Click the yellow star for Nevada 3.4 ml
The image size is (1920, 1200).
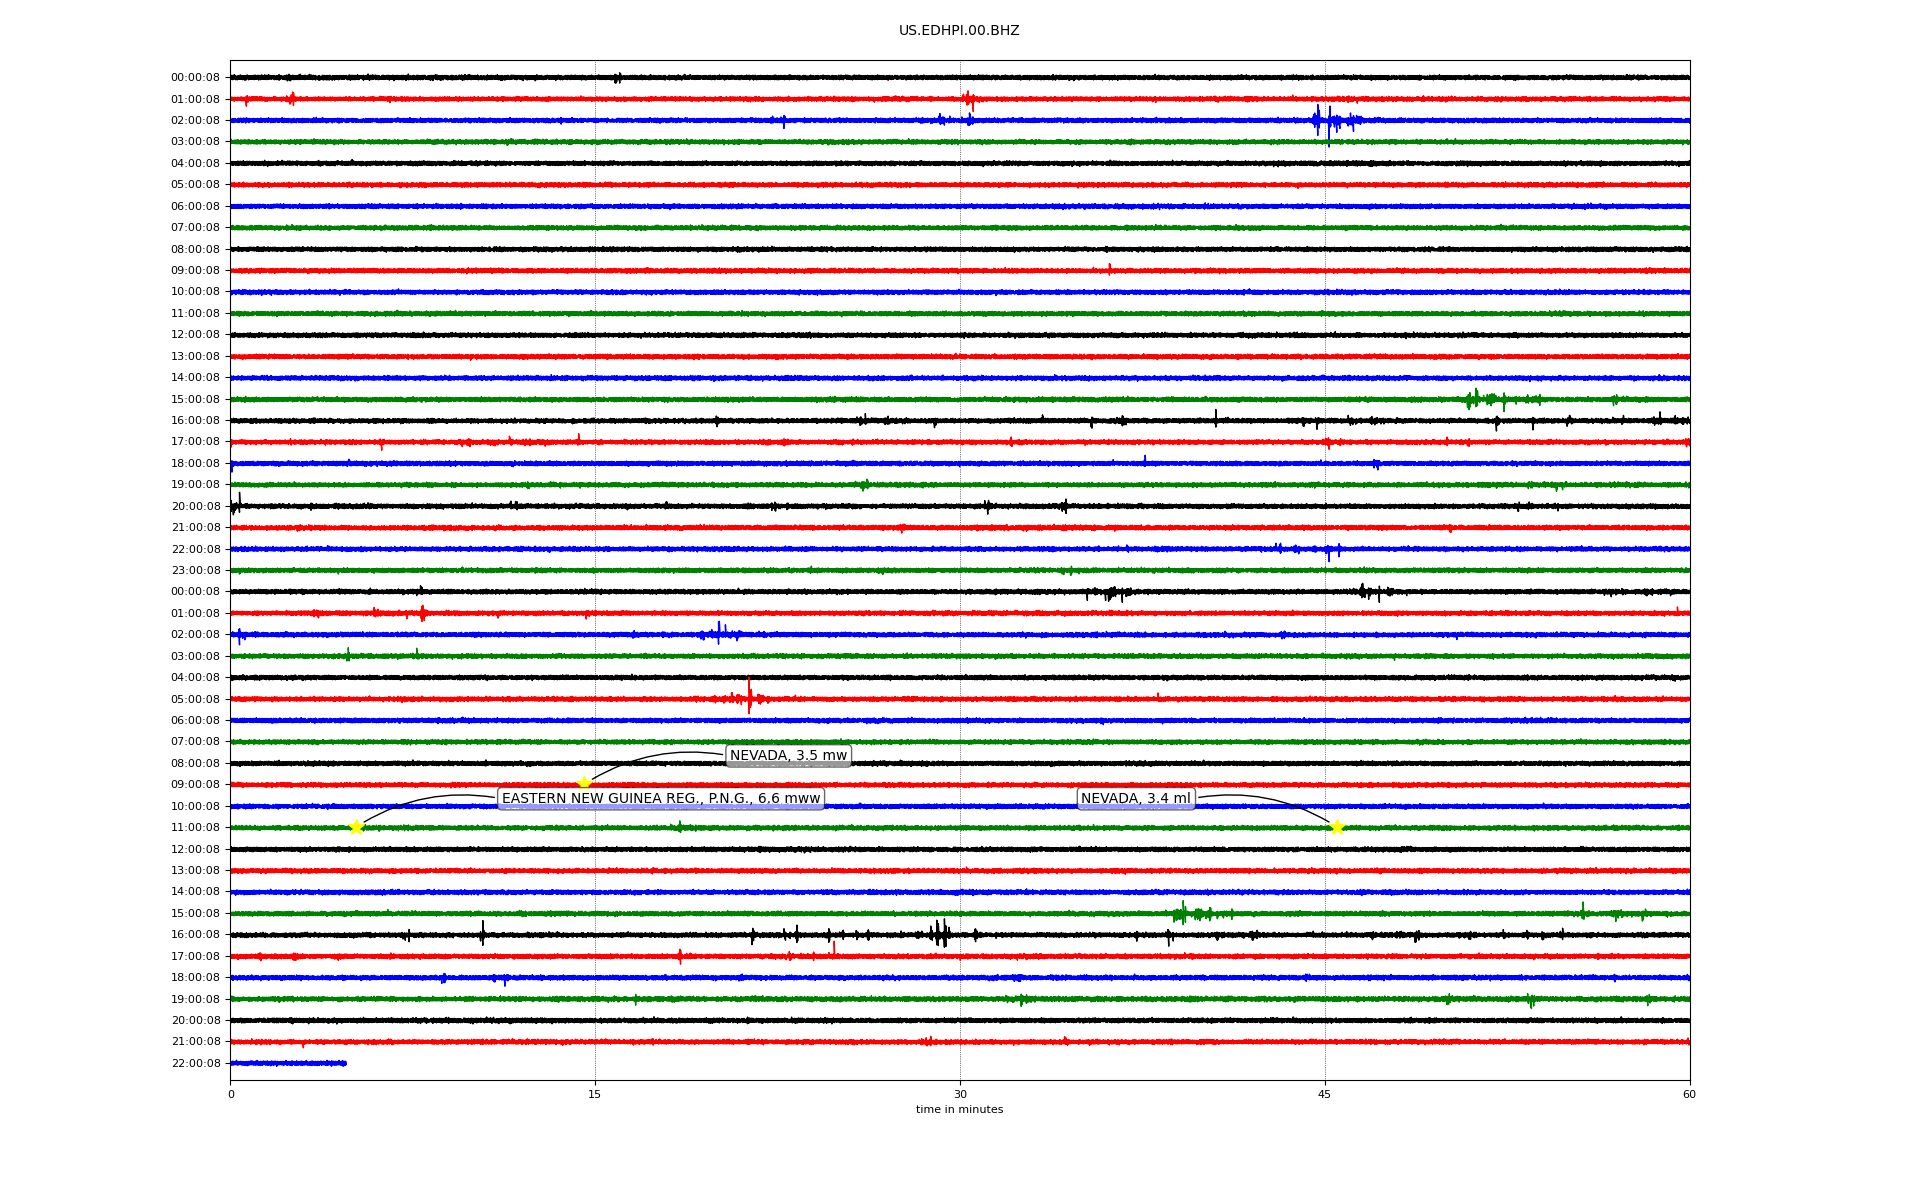[1337, 827]
